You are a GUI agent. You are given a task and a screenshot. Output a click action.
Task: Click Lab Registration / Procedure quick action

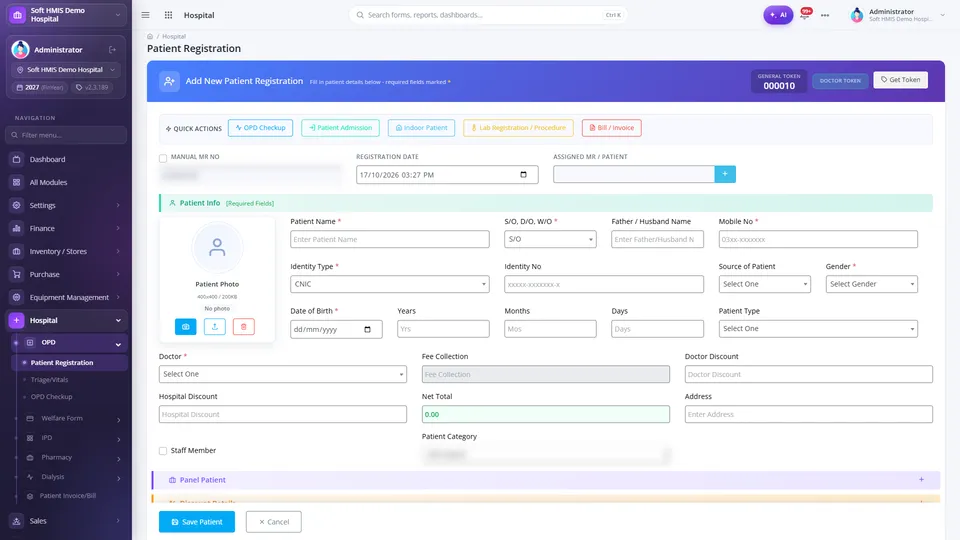point(518,128)
